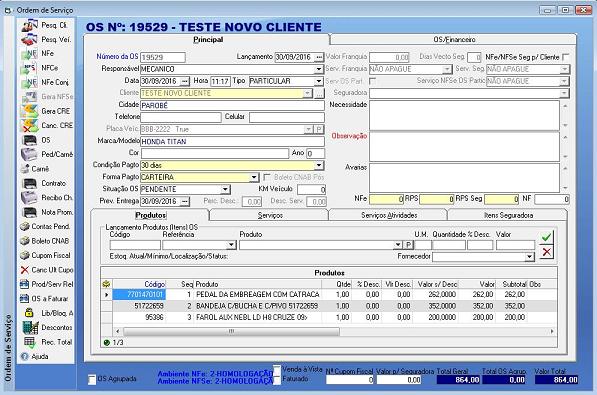Click Cliente ellipsis browse button

319,94
